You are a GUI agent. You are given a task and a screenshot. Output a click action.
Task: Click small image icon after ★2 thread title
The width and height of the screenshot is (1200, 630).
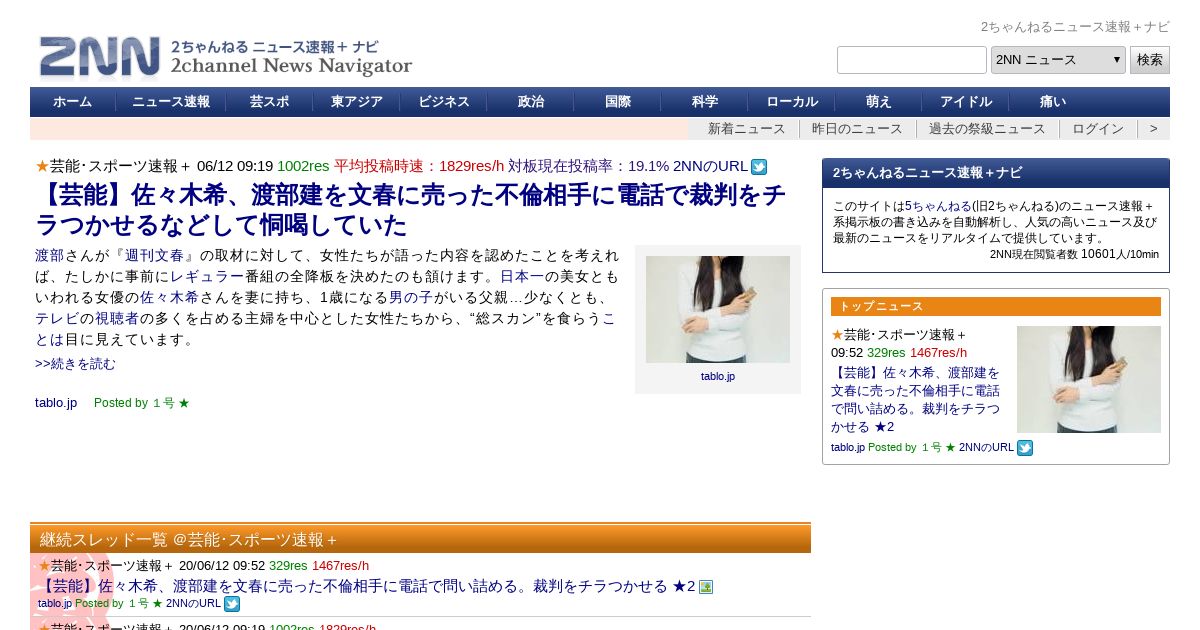[706, 587]
